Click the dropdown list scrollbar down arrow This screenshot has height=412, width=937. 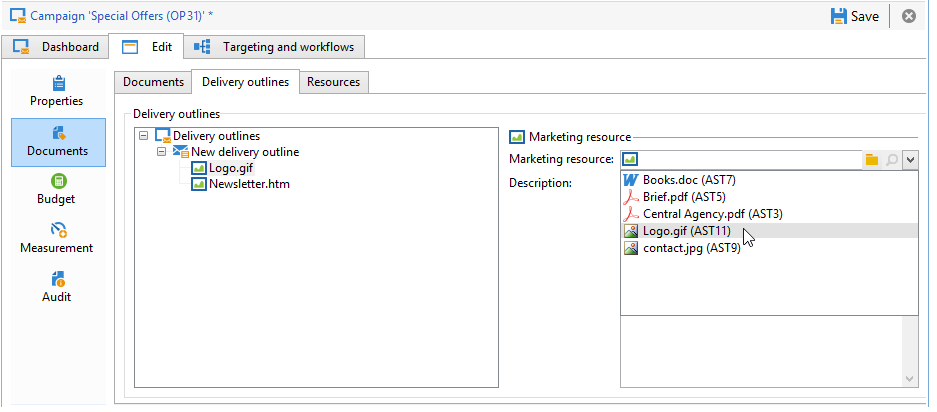(x=910, y=379)
